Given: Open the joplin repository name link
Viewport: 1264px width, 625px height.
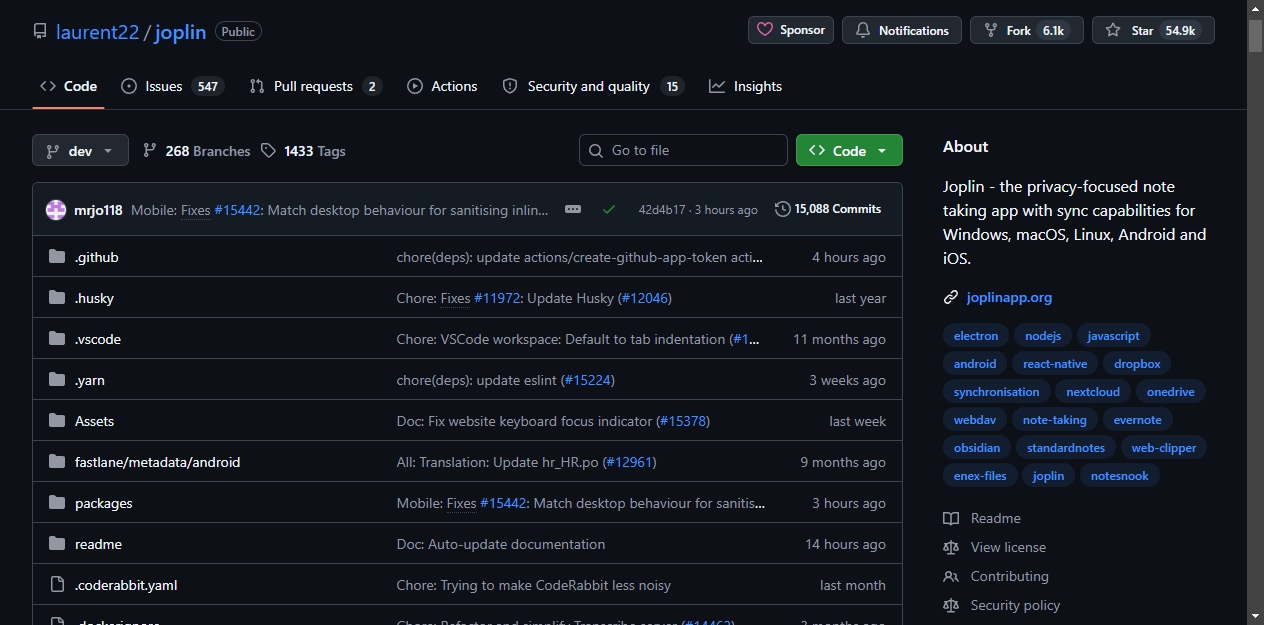Looking at the screenshot, I should (x=180, y=32).
